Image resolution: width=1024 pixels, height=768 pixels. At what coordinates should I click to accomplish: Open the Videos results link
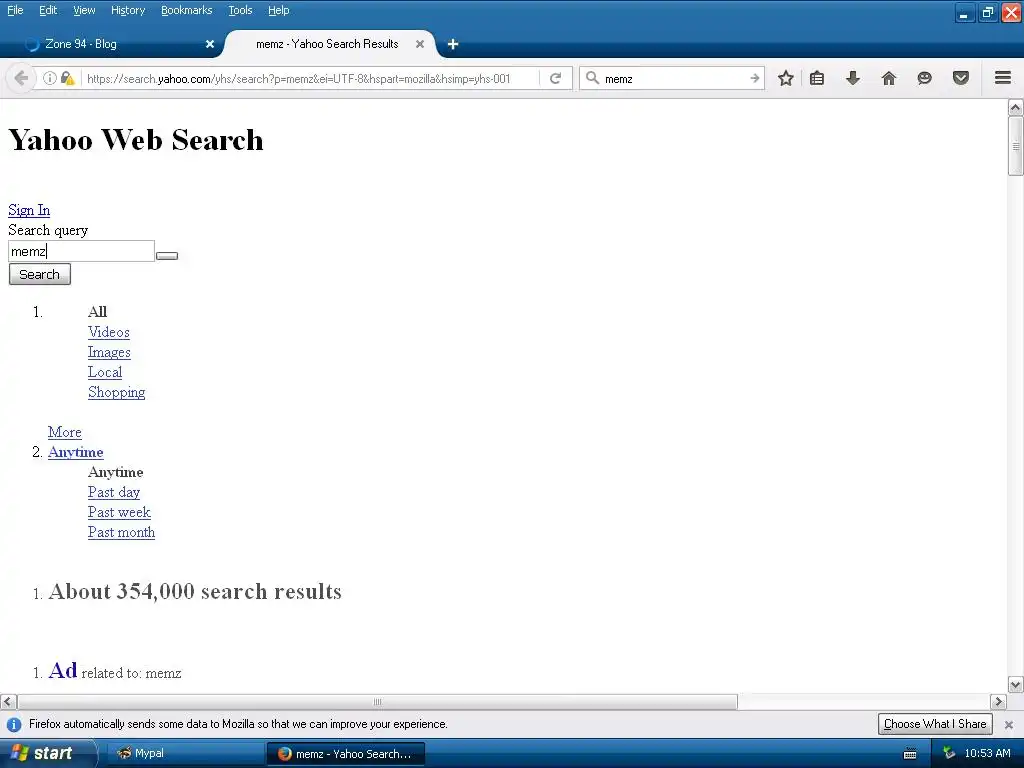click(x=108, y=332)
